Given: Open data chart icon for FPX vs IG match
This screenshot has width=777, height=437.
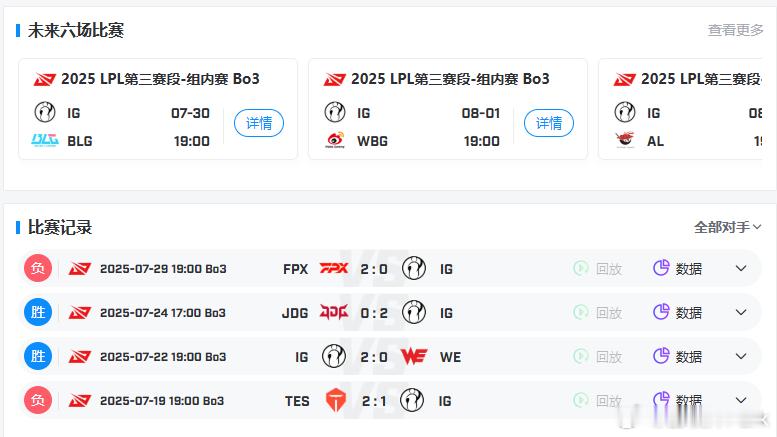Looking at the screenshot, I should [x=661, y=268].
